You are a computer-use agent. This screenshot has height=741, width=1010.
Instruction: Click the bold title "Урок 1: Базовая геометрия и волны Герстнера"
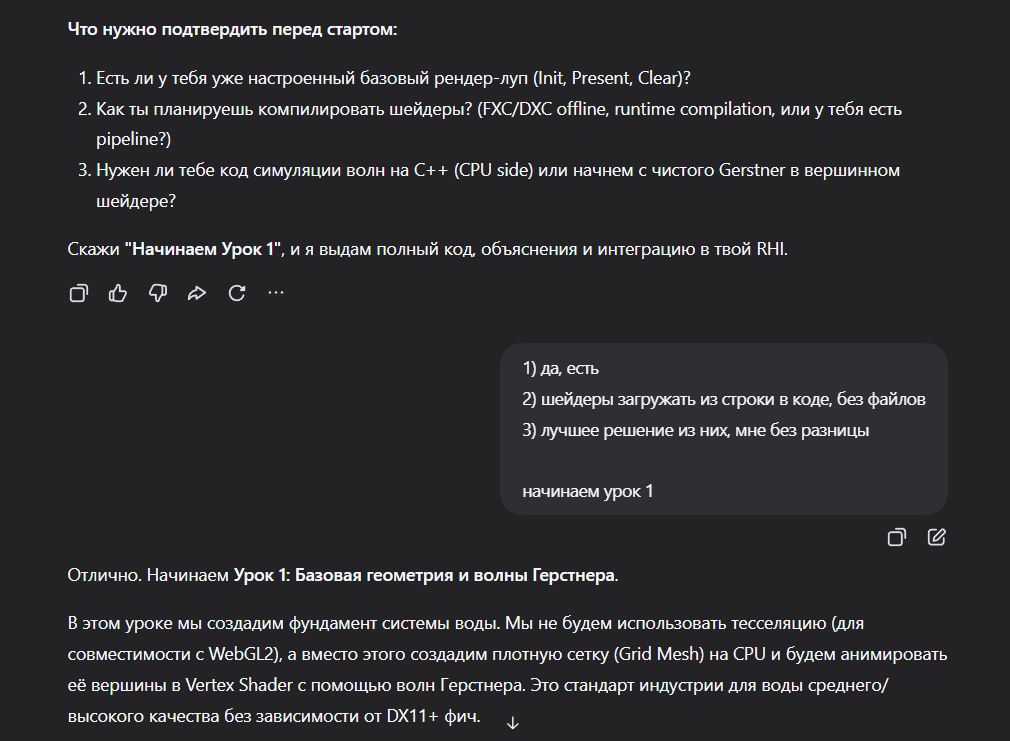click(424, 575)
